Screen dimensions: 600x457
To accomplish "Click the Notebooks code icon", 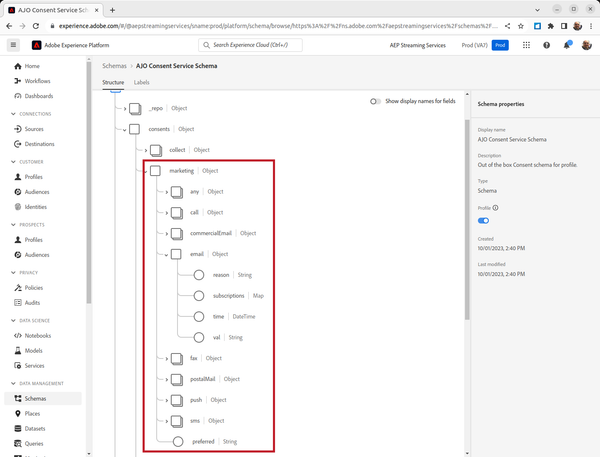I will tap(18, 336).
